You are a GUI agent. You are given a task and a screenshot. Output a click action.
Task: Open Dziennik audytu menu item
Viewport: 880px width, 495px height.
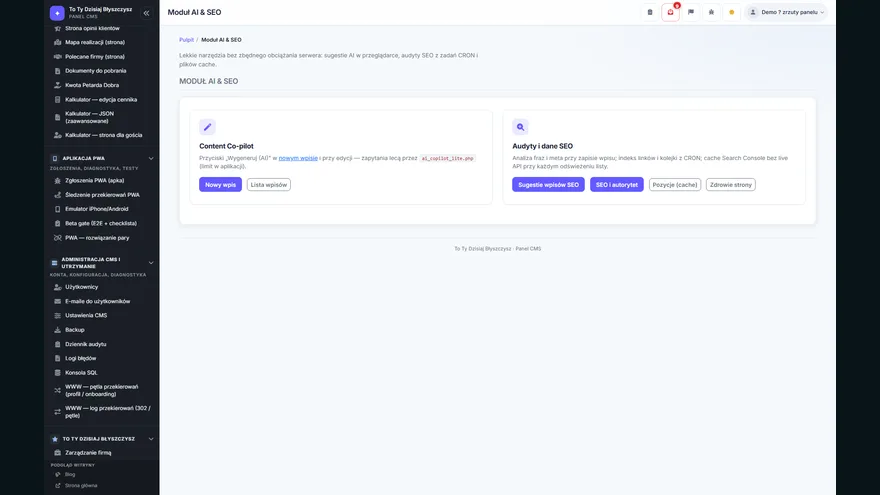coord(102,344)
